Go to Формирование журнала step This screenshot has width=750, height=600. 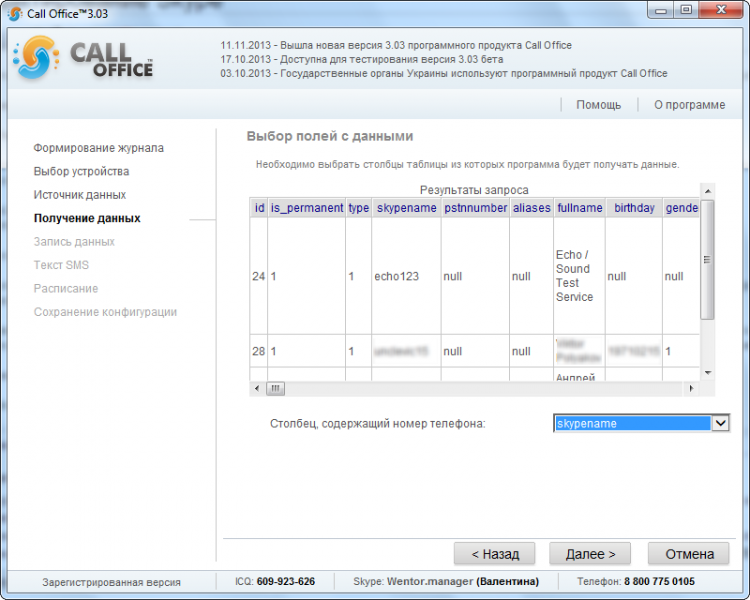click(99, 148)
